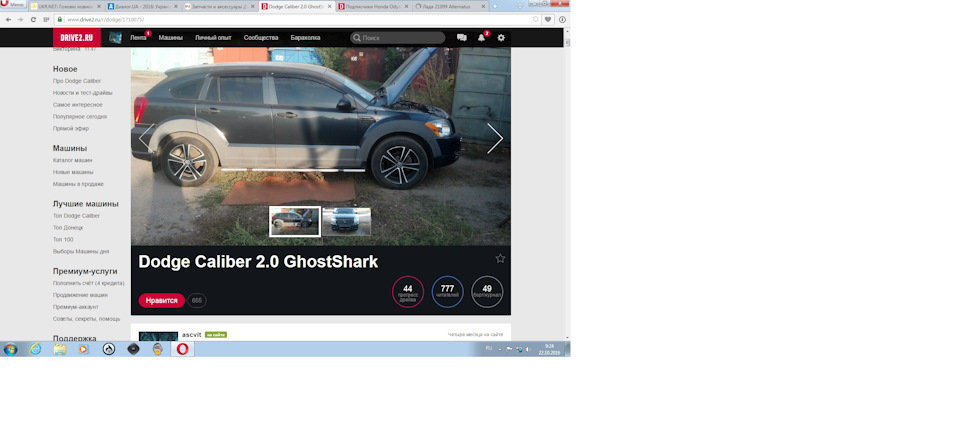
Task: Open Windows Media Player taskbar icon
Action: [x=84, y=349]
